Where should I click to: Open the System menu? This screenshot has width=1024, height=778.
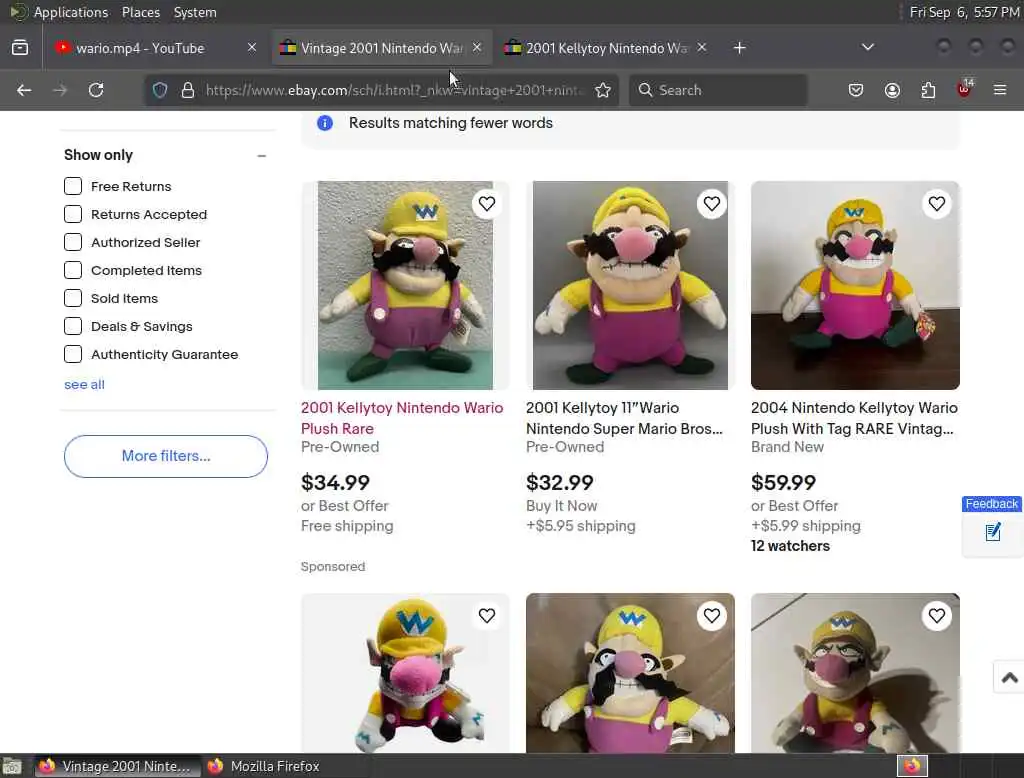click(195, 12)
